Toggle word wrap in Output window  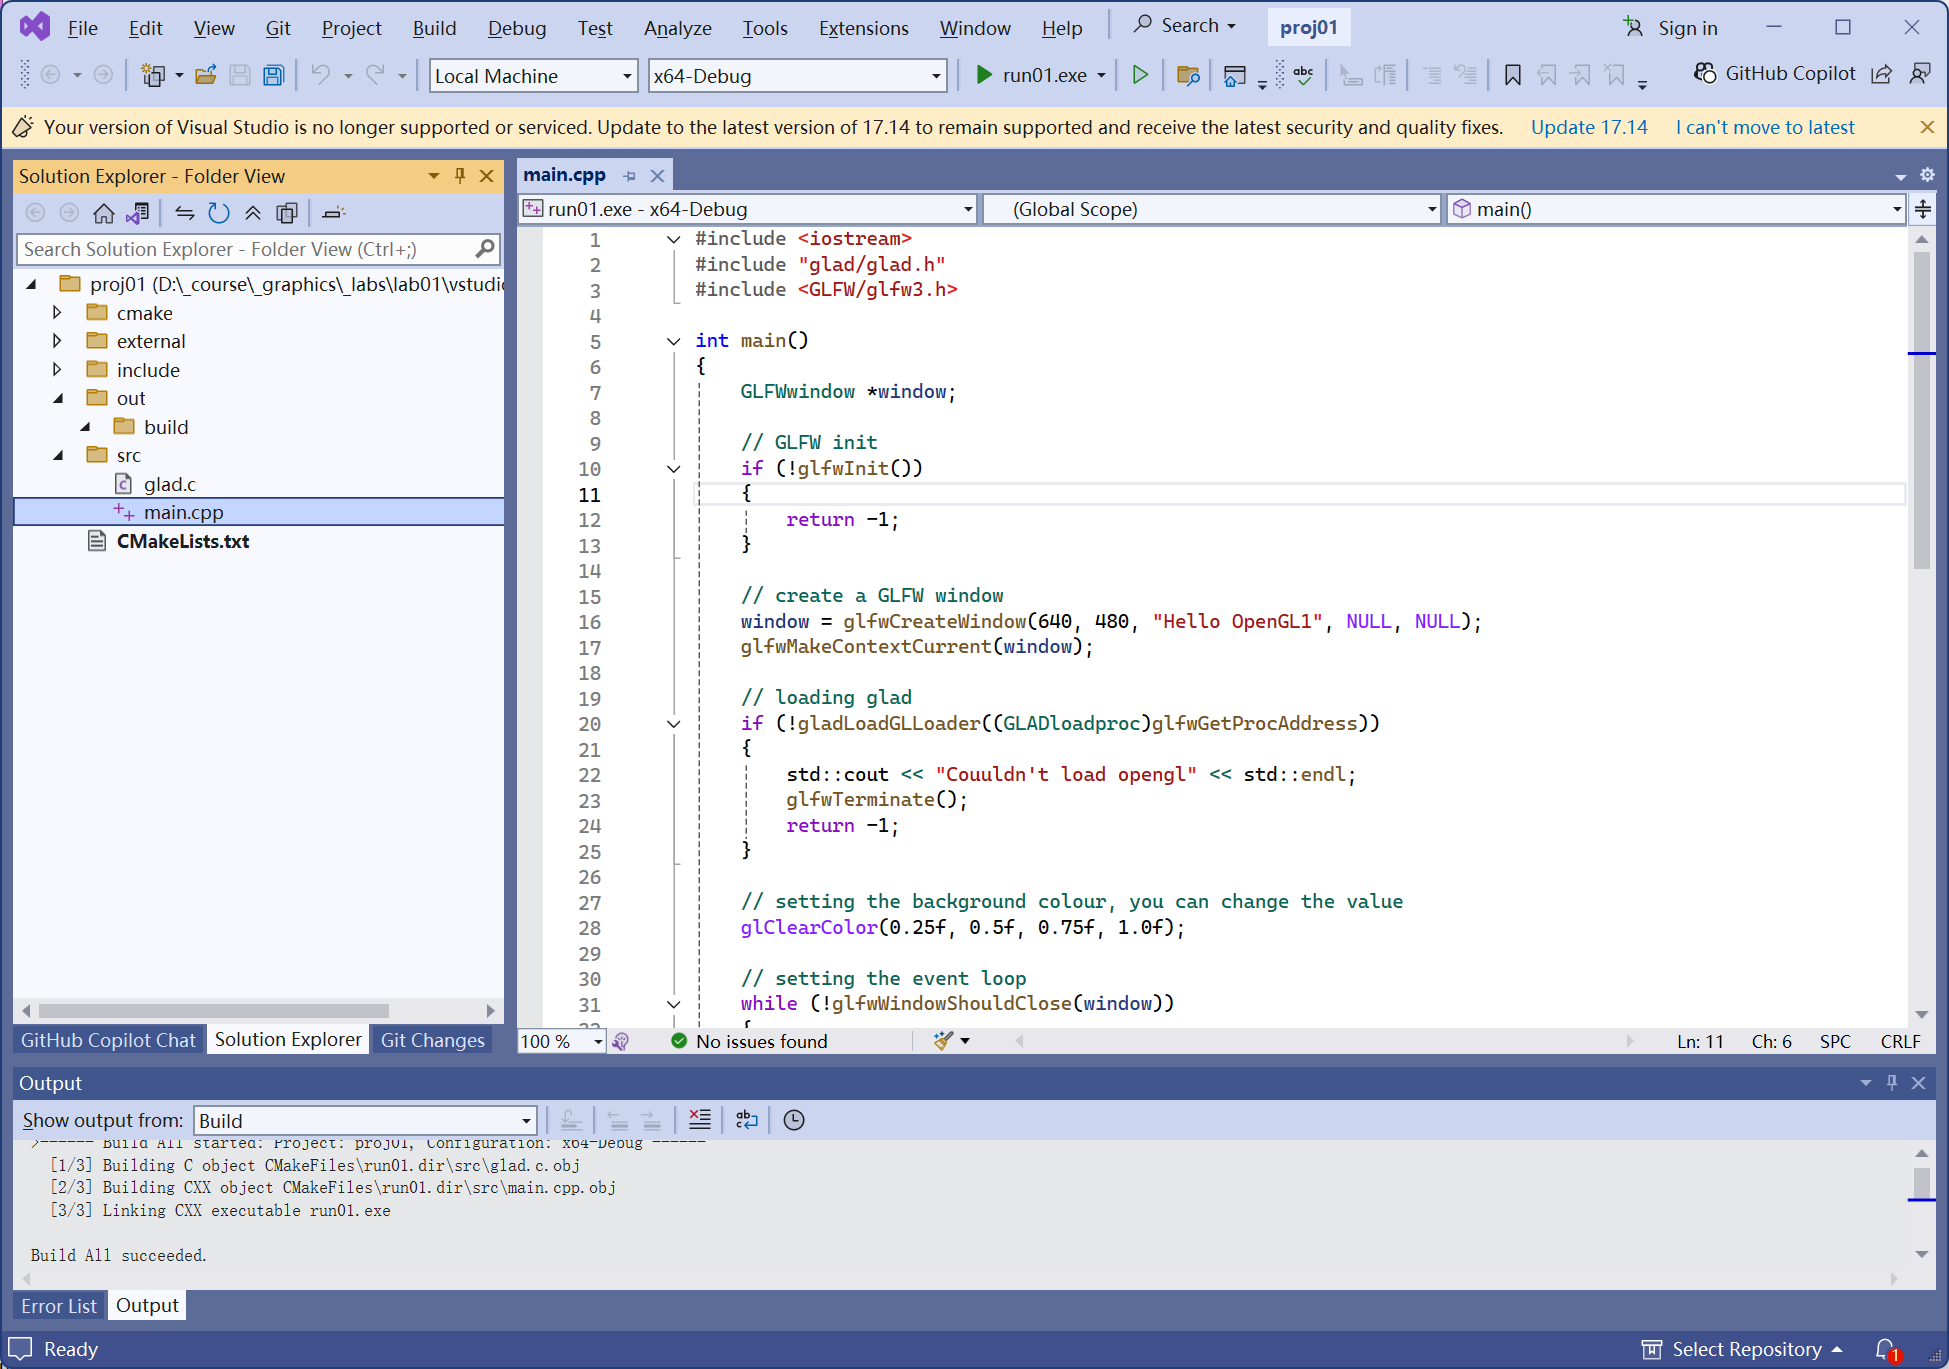click(747, 1120)
